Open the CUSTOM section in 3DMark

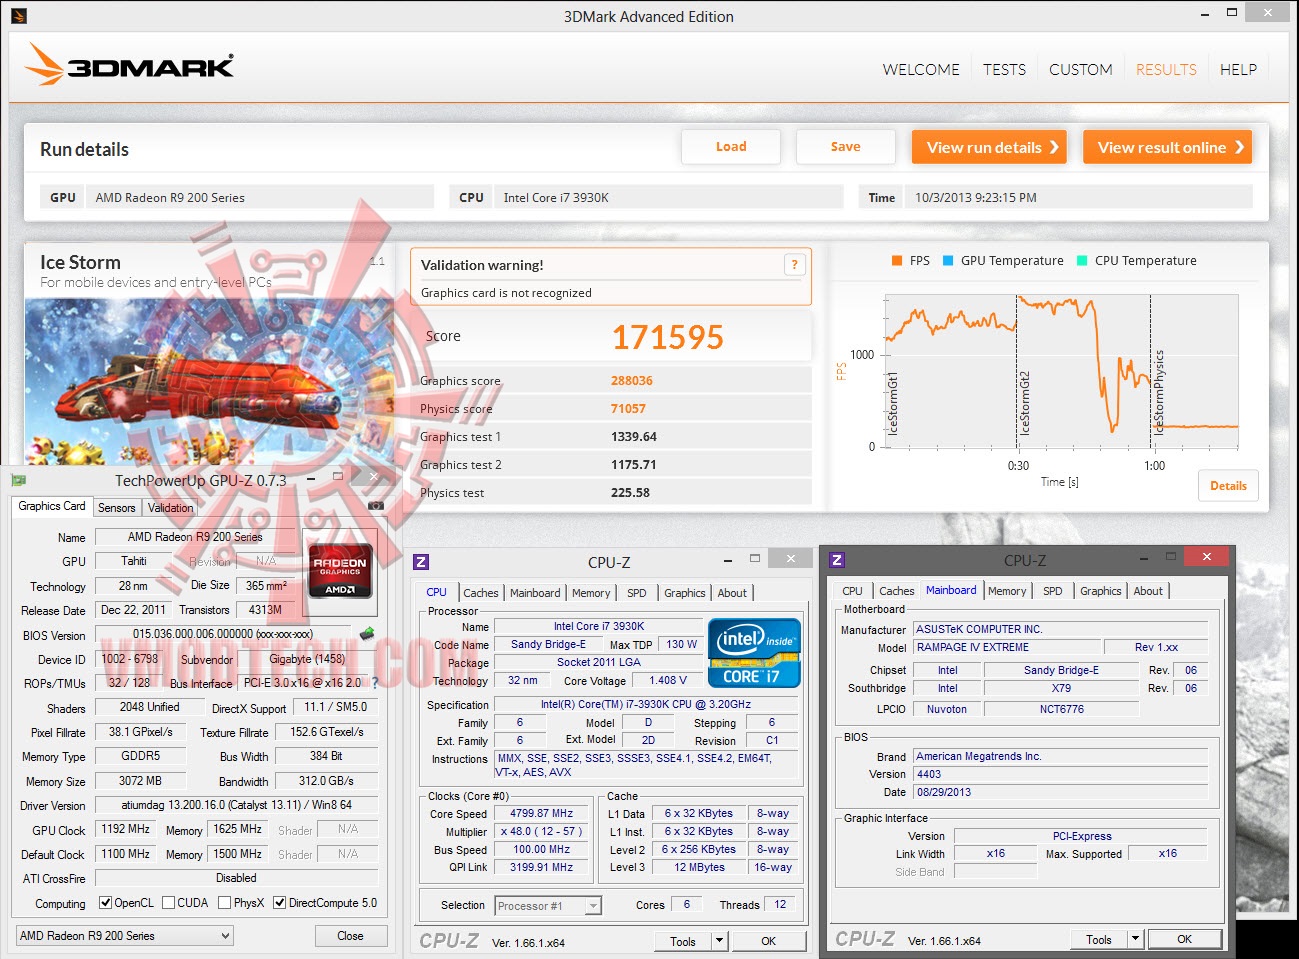[1080, 70]
